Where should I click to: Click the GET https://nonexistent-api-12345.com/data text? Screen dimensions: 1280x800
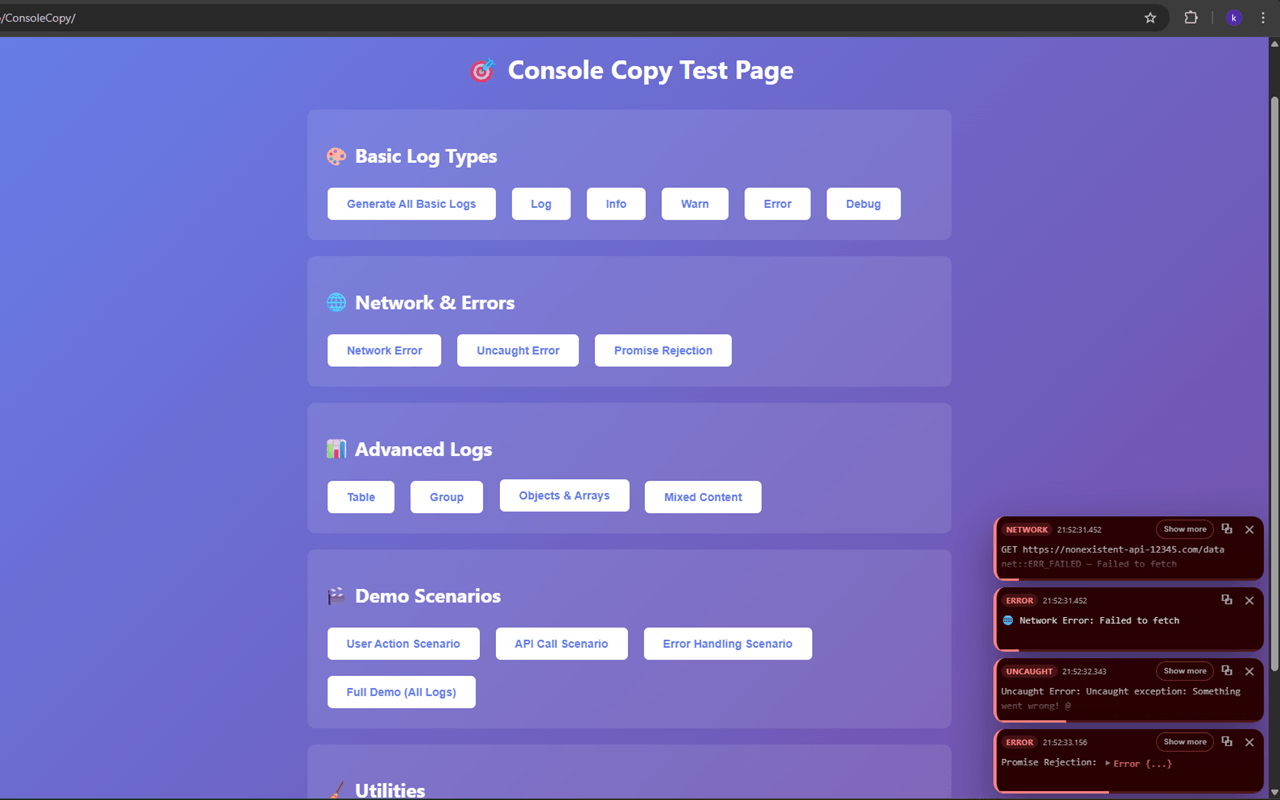[x=1112, y=549]
